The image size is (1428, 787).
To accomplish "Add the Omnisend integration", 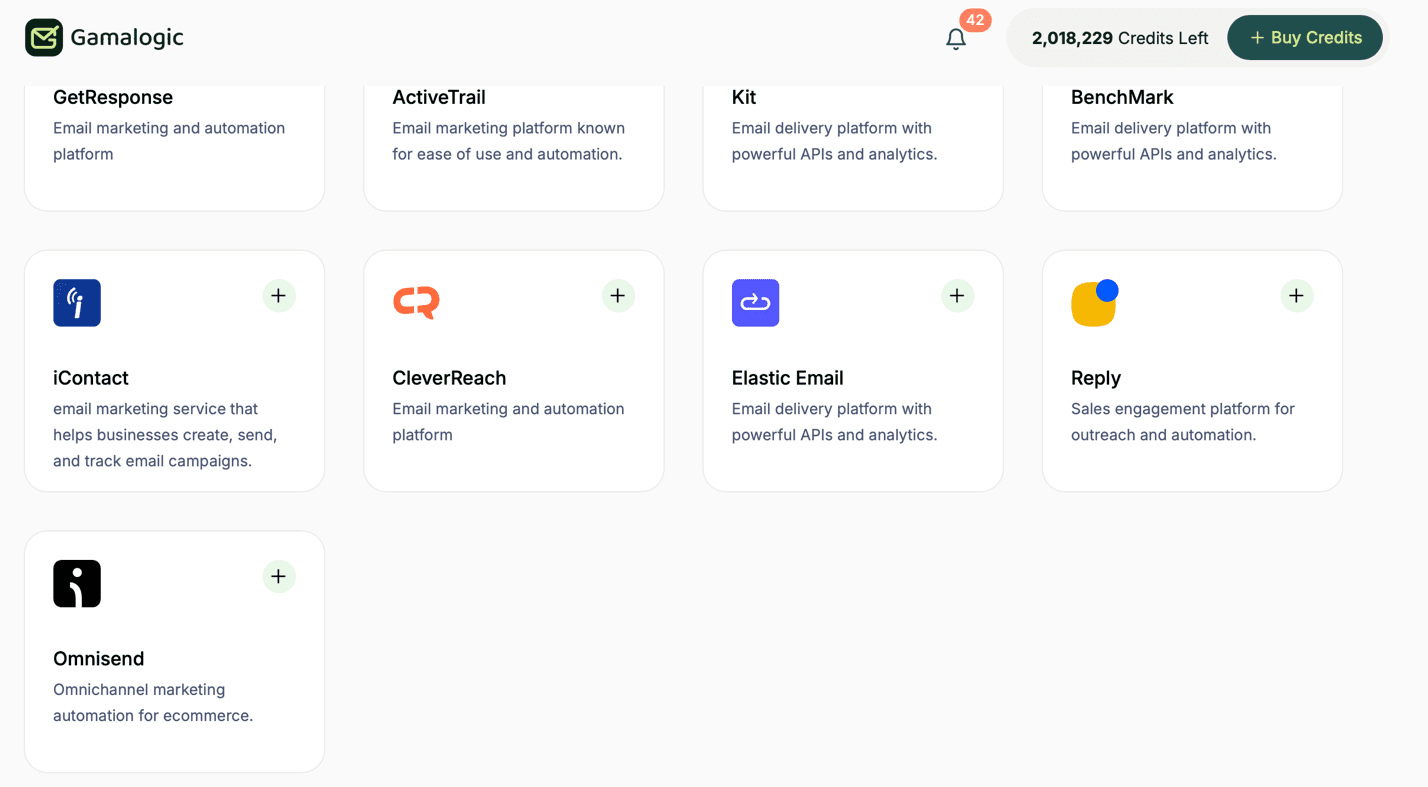I will 278,576.
